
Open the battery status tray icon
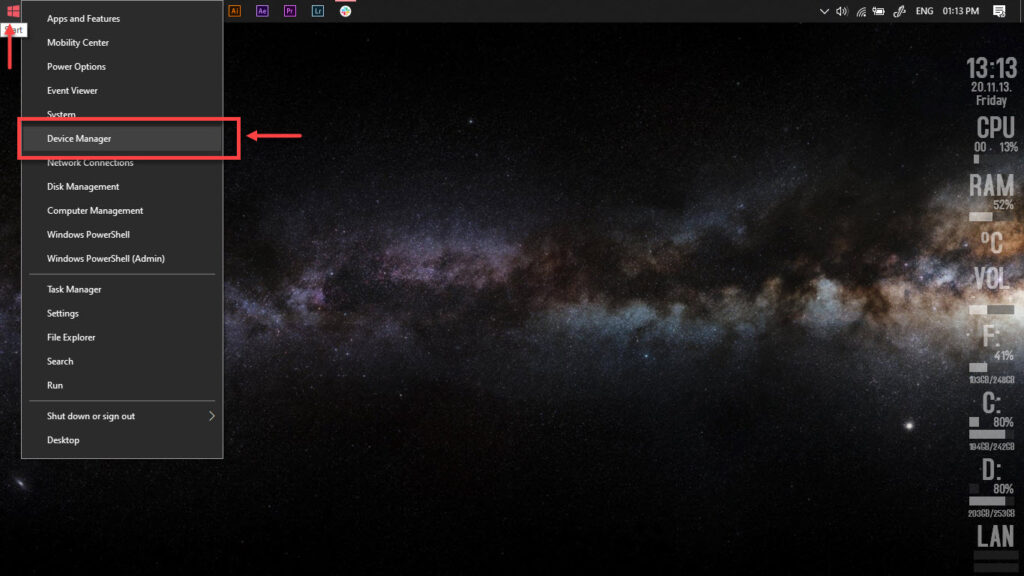click(x=879, y=11)
